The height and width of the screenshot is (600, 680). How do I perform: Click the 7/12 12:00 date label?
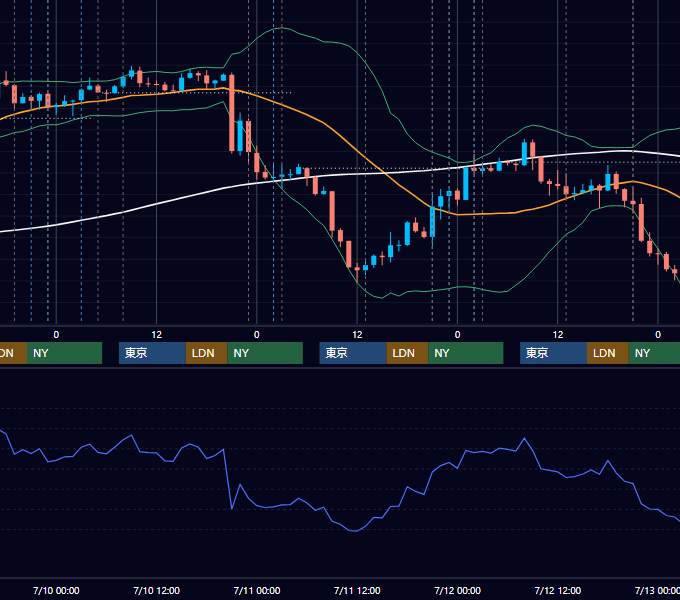click(x=558, y=590)
